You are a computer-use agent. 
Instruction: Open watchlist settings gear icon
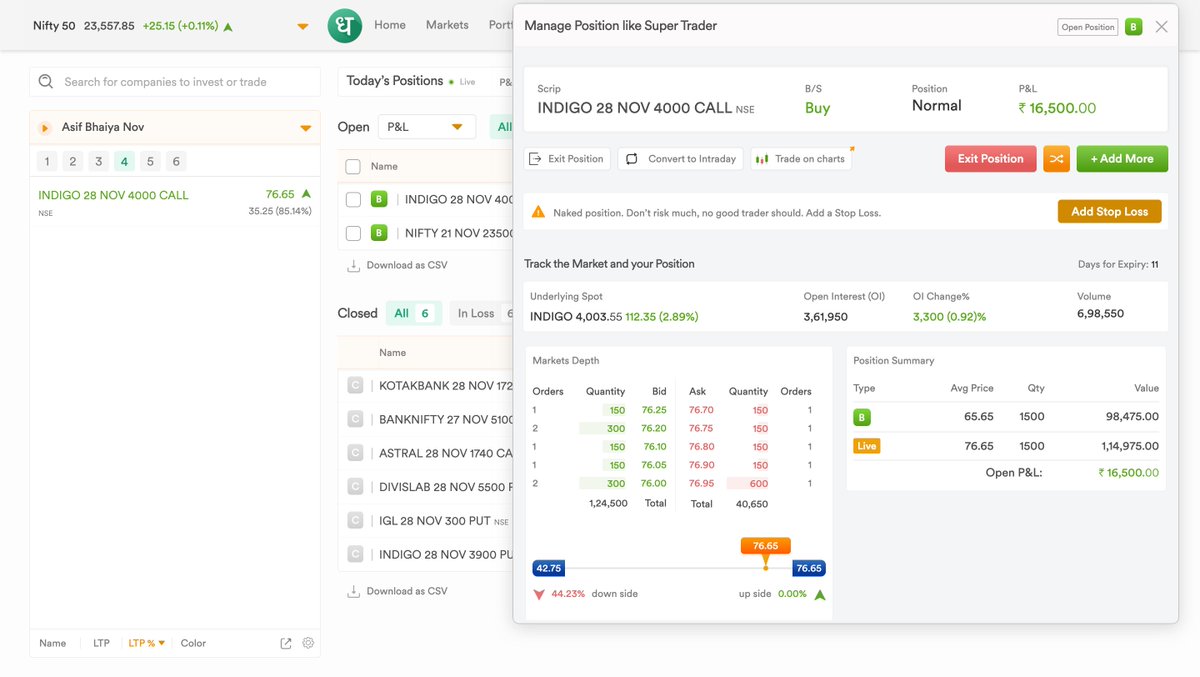point(308,643)
